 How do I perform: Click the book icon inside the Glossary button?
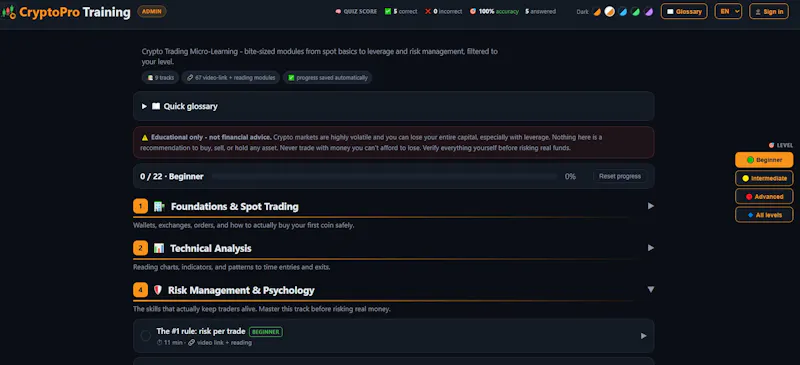click(x=670, y=11)
